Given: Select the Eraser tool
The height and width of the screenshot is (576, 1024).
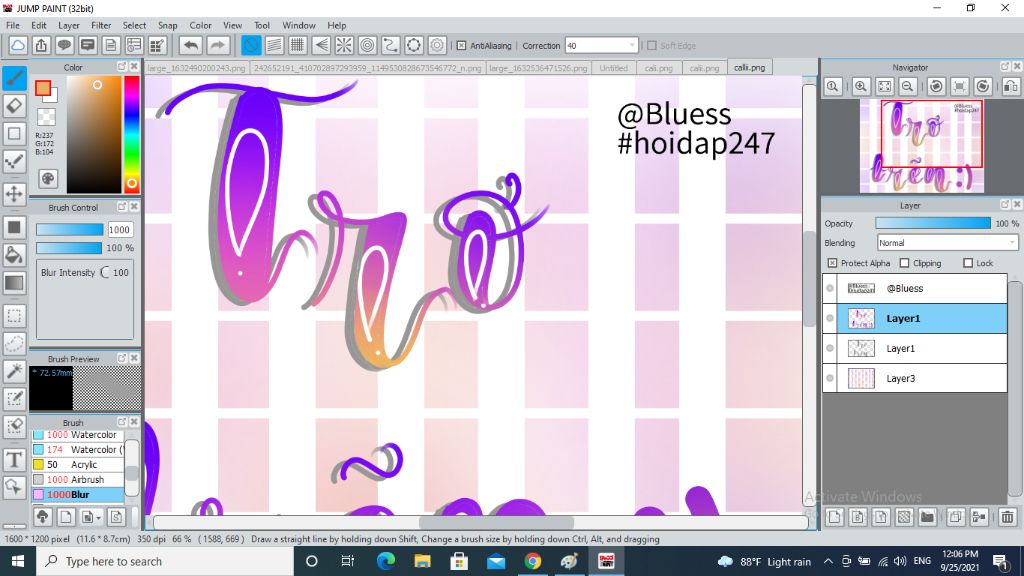Looking at the screenshot, I should (14, 106).
